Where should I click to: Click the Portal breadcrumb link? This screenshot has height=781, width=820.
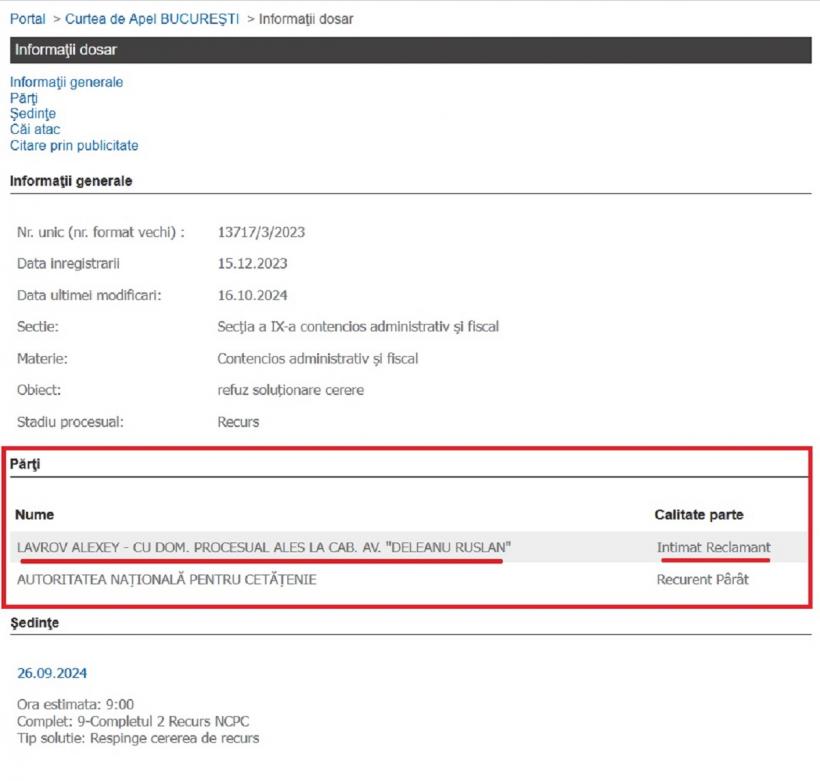pyautogui.click(x=28, y=19)
